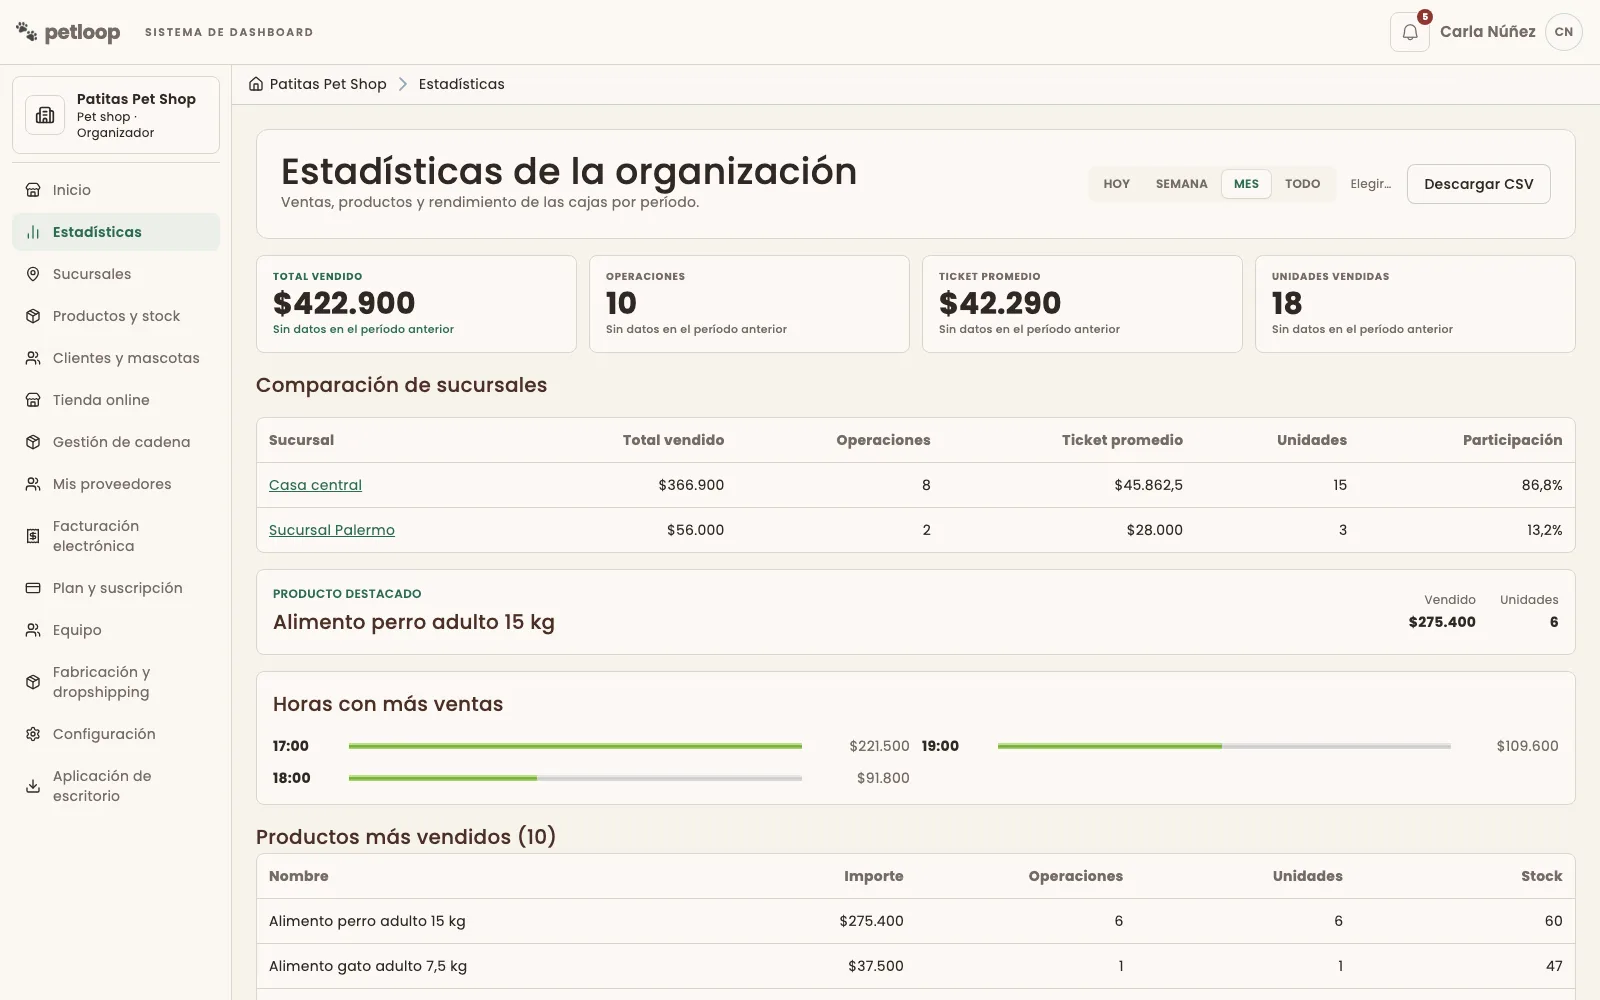Click the 18:00 sales progress bar
Image resolution: width=1600 pixels, height=1000 pixels.
575,778
